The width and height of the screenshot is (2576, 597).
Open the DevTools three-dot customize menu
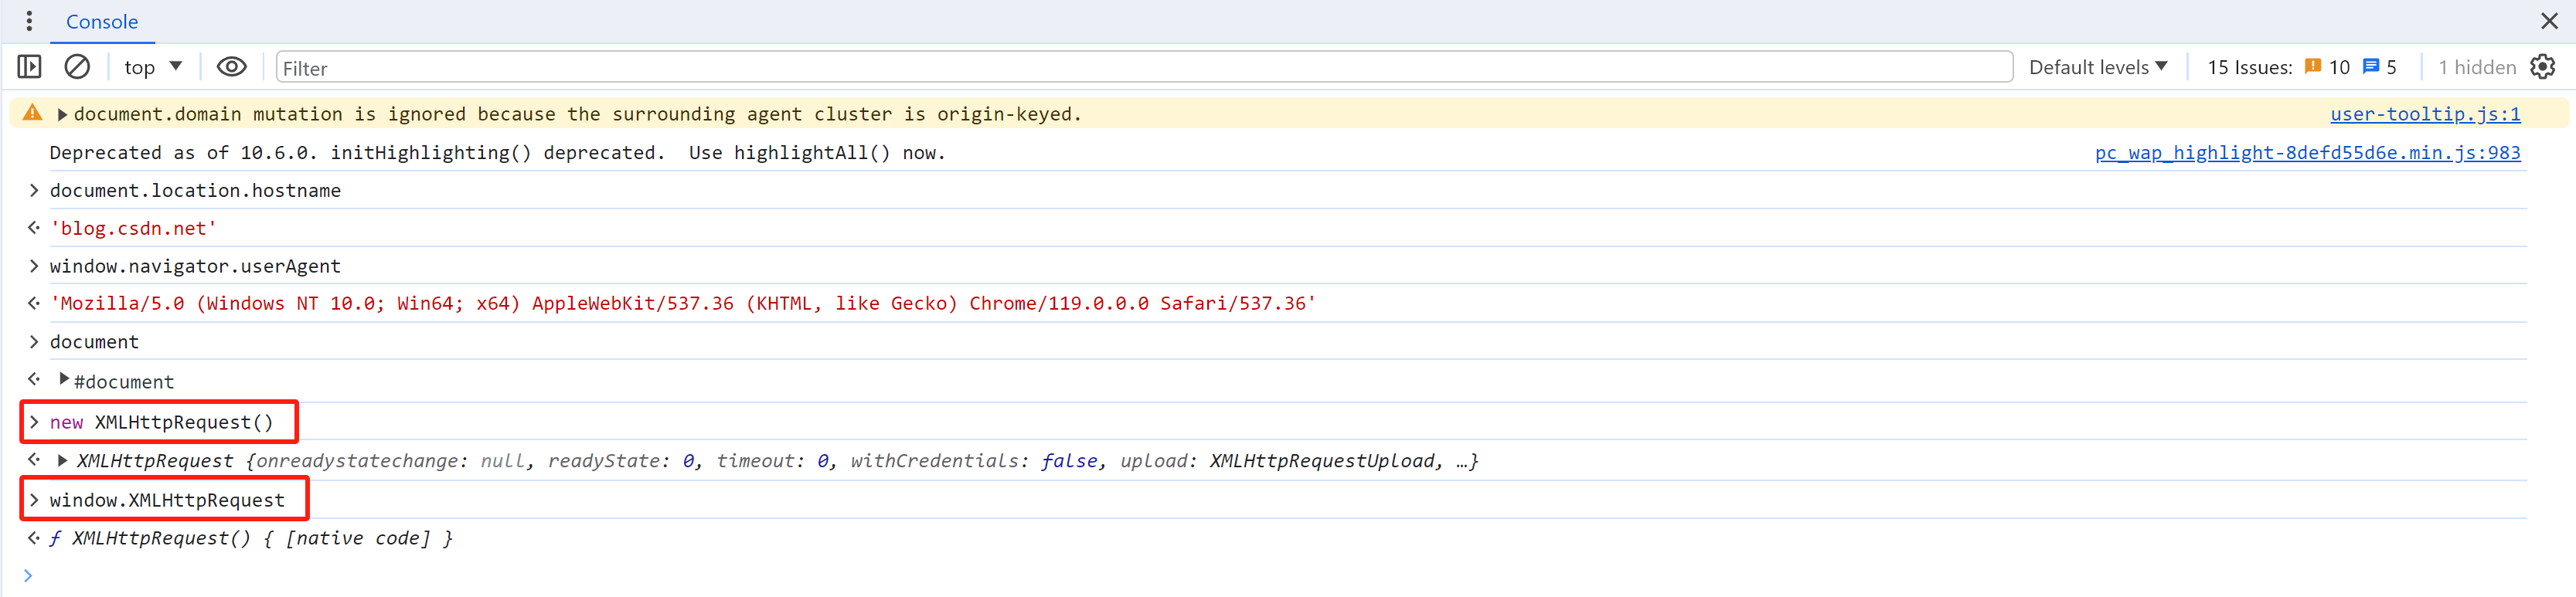click(x=29, y=21)
